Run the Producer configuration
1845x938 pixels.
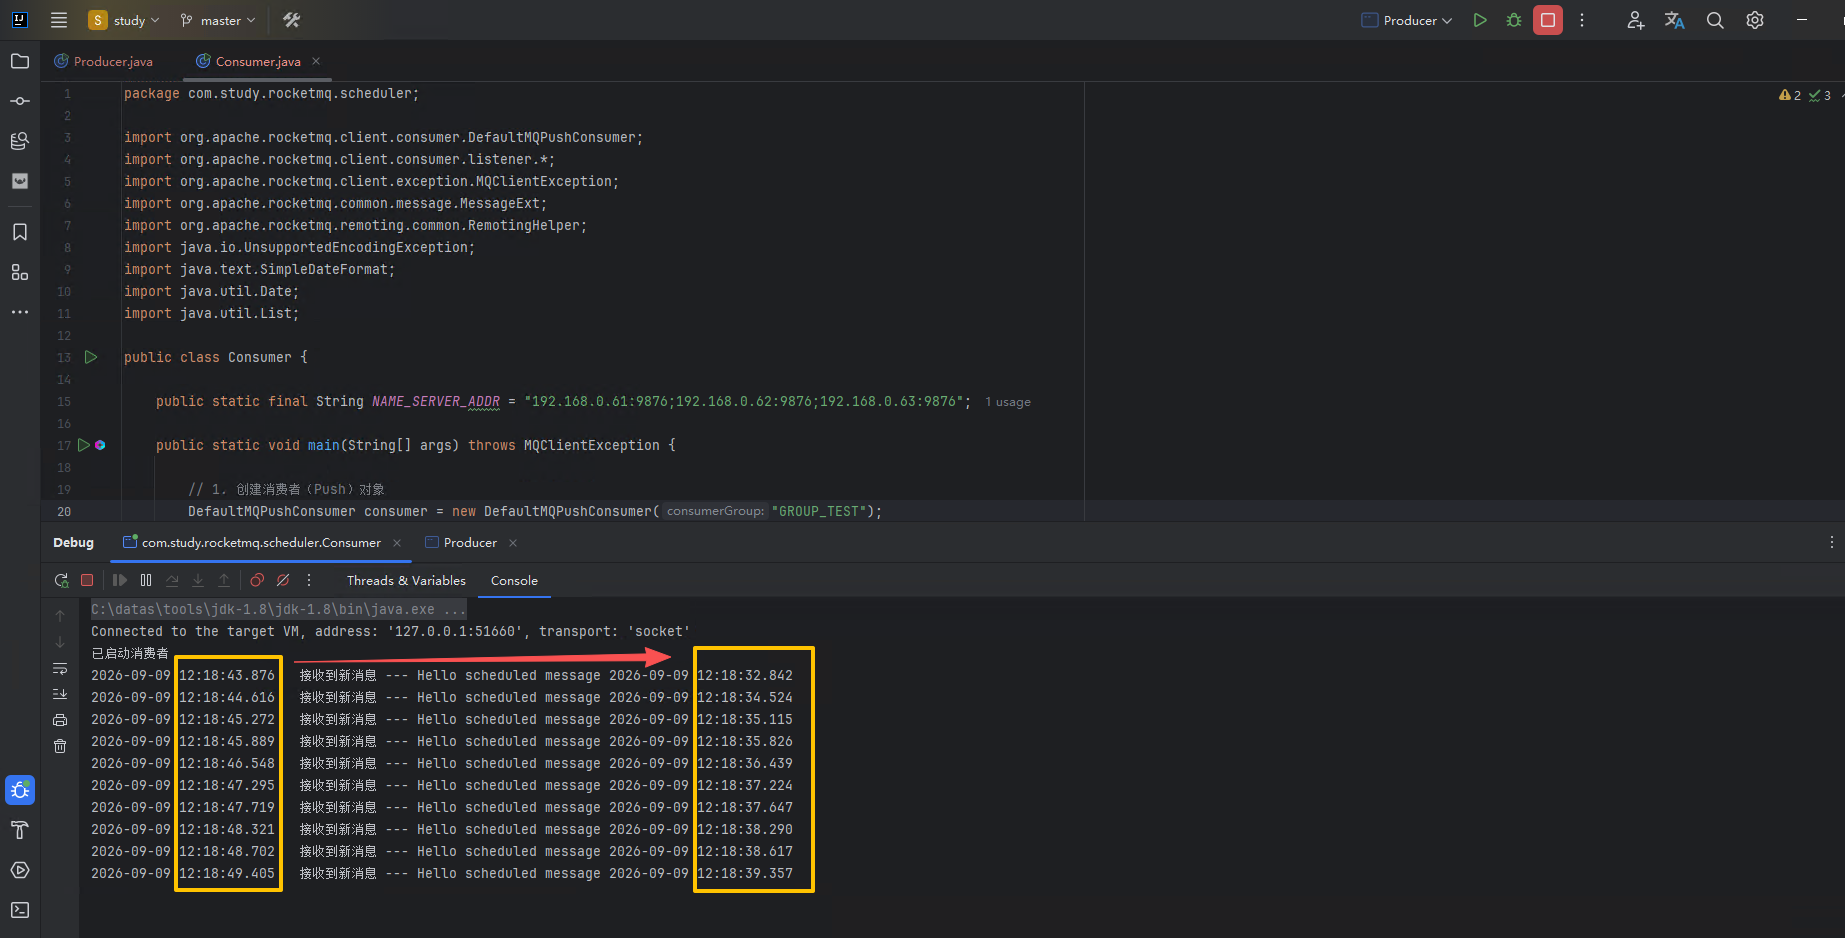point(1480,20)
